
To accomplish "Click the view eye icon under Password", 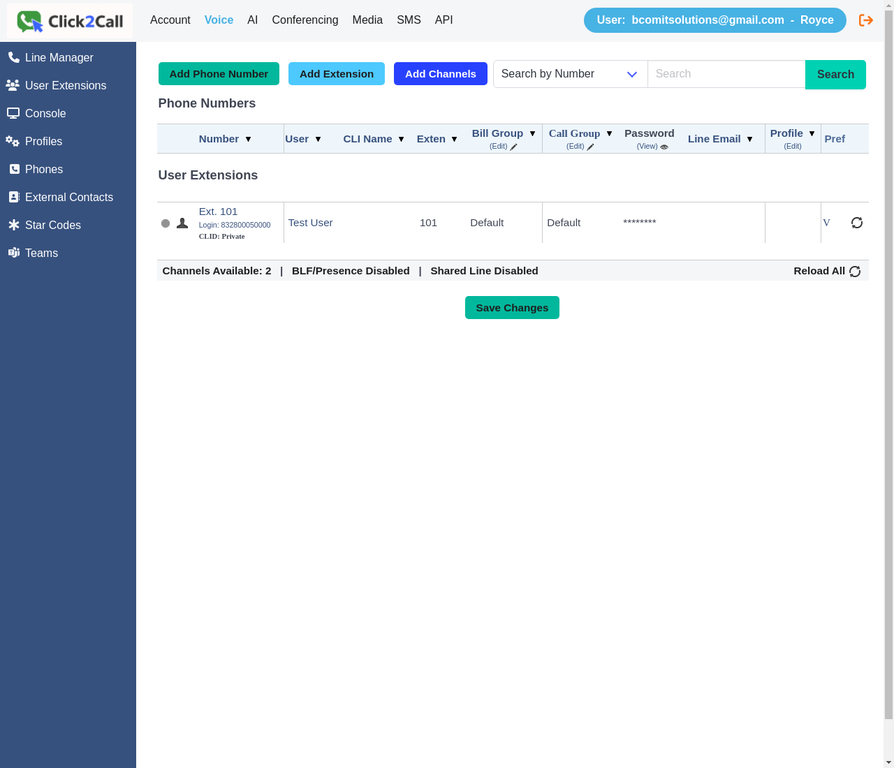I will pos(663,146).
